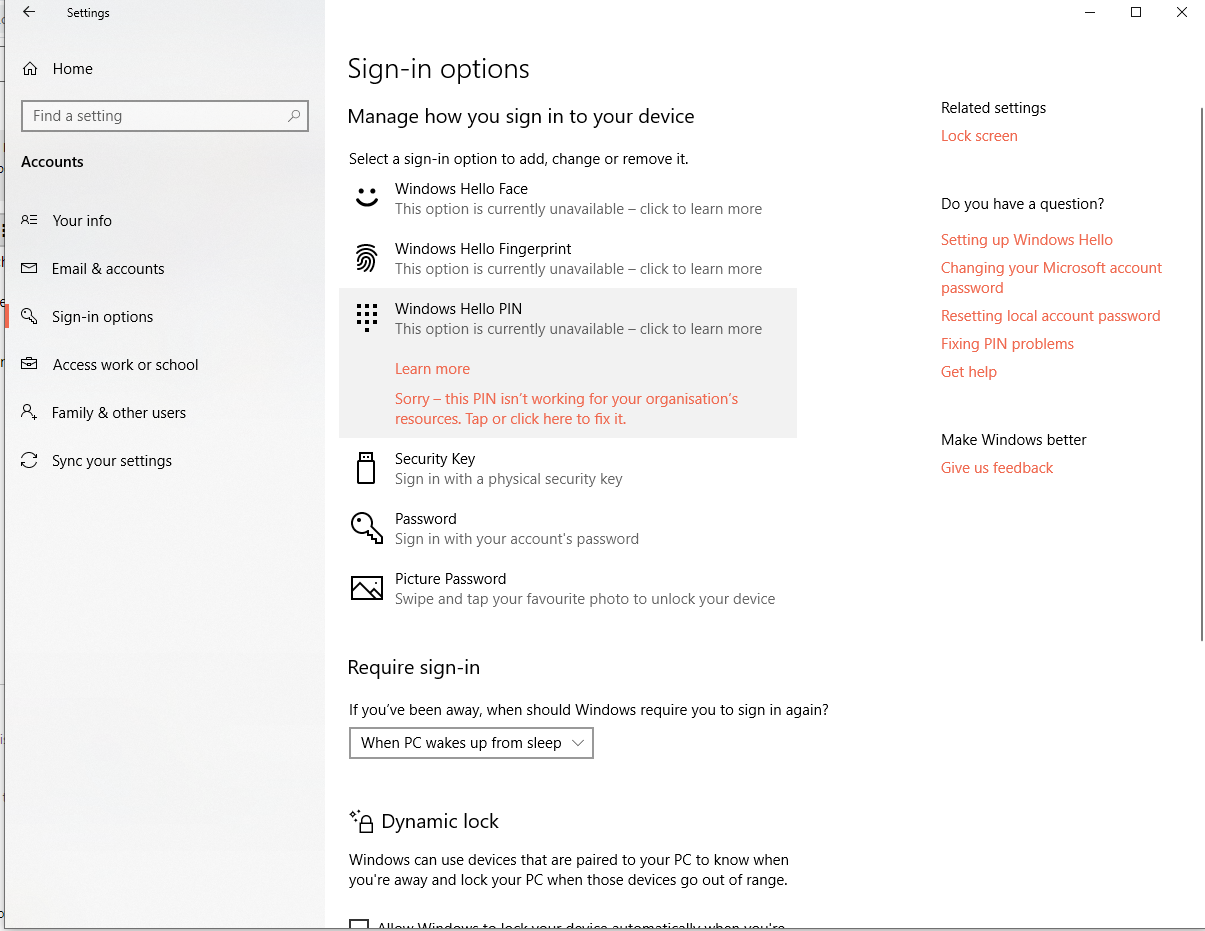Click the Picture Password image icon
Screen dimensions: 1205x931
[x=366, y=587]
